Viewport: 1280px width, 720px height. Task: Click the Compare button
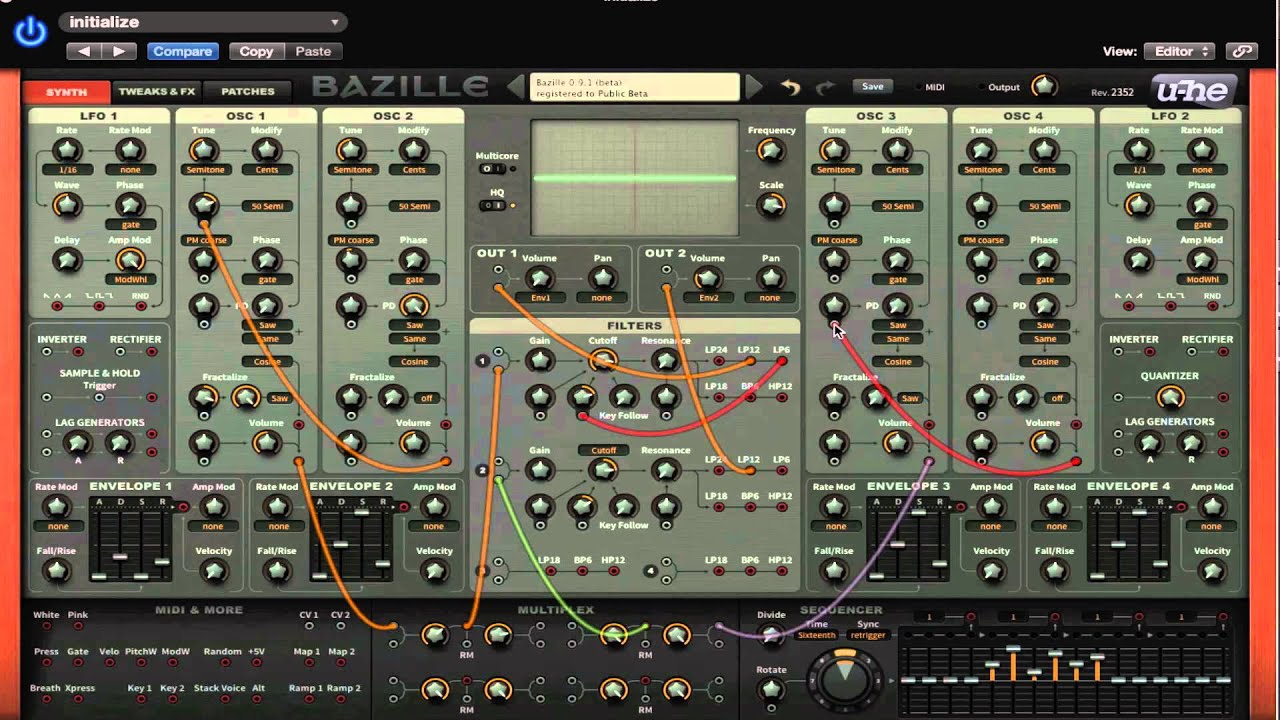pos(183,51)
